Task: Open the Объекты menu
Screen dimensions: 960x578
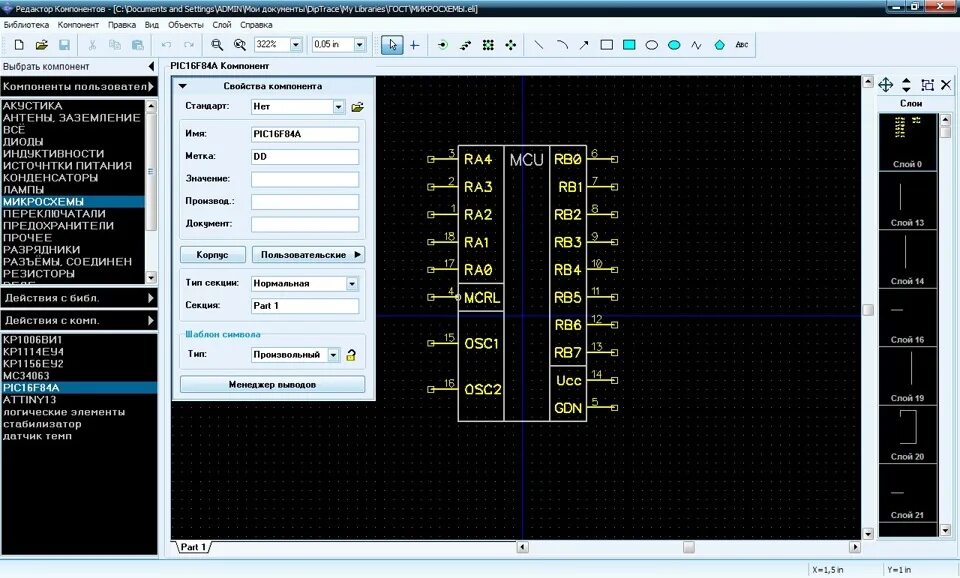Action: (186, 25)
